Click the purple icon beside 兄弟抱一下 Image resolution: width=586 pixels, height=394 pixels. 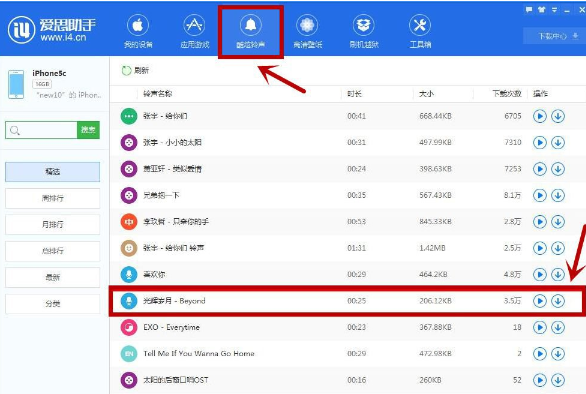click(x=129, y=195)
